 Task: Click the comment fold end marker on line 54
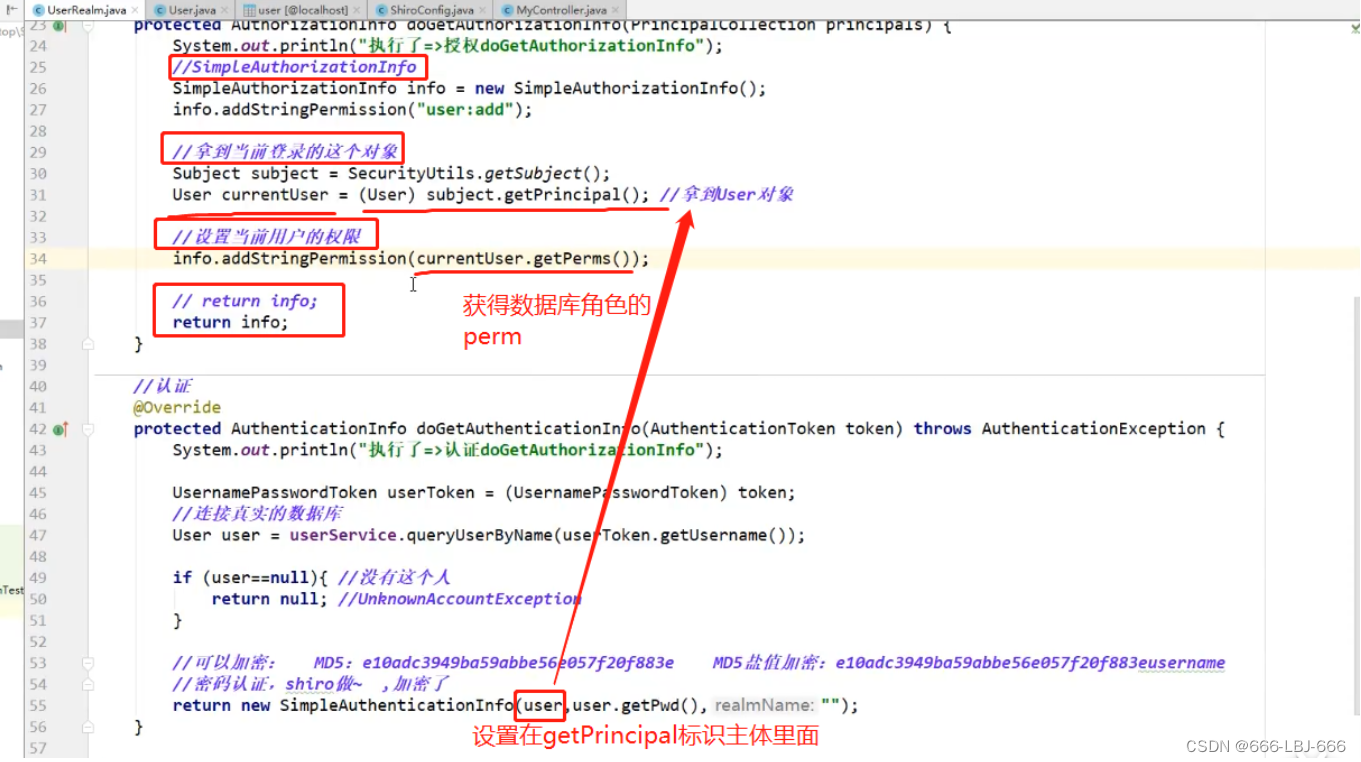[88, 684]
